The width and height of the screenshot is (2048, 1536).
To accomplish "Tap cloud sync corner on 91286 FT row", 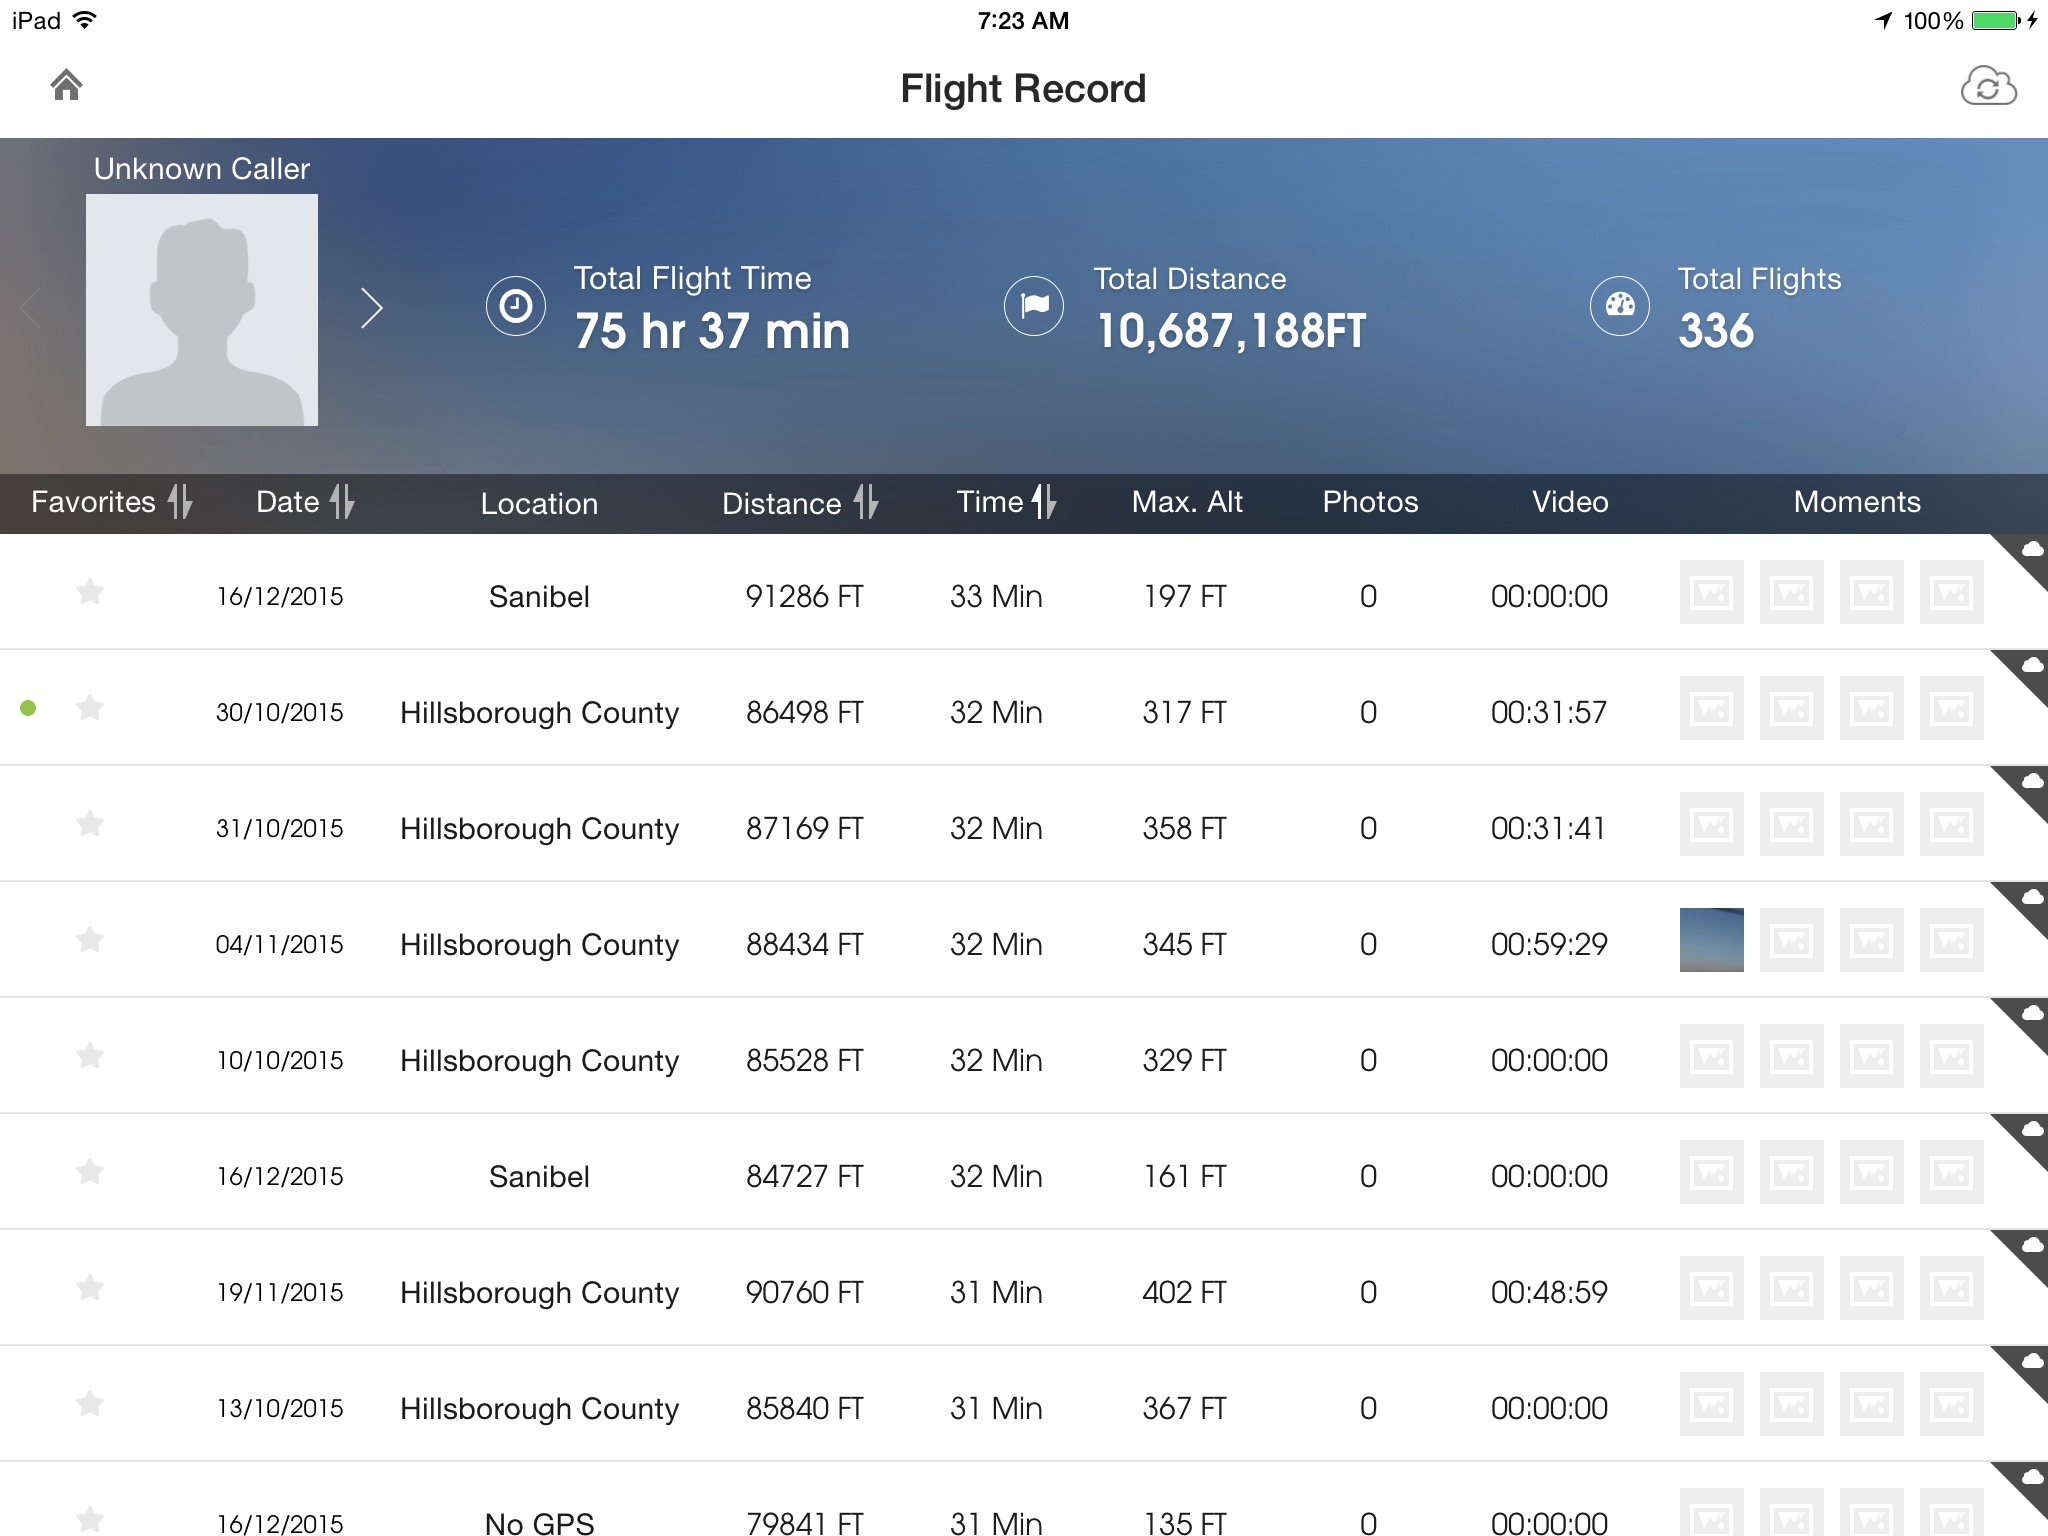I will [x=2028, y=554].
